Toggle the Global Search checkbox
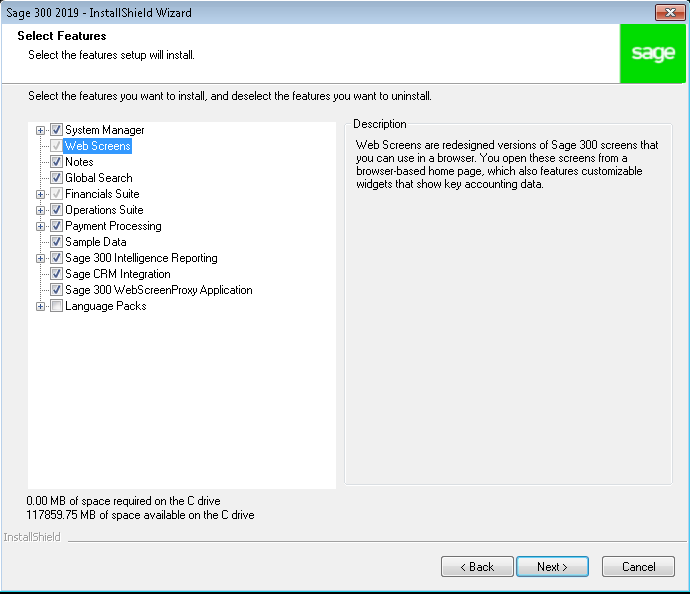690x594 pixels. [x=56, y=177]
